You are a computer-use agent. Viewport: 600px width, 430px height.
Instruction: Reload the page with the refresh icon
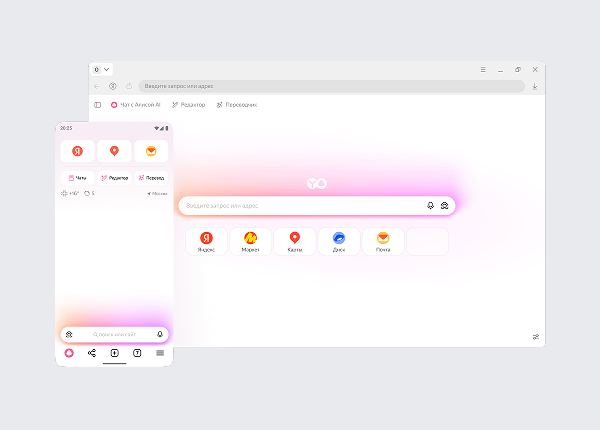coord(129,86)
